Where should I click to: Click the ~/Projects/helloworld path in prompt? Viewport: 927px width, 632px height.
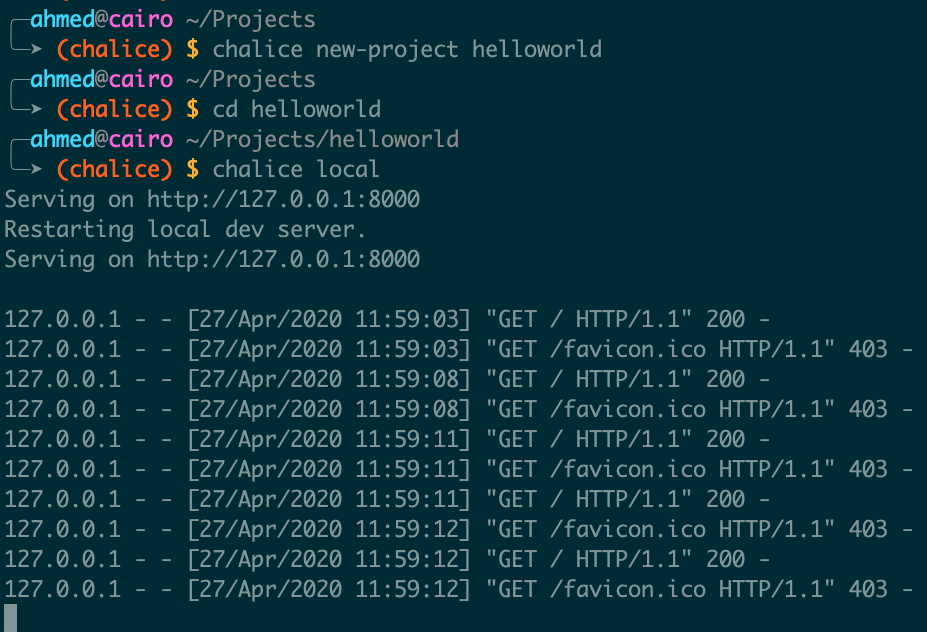pos(322,140)
